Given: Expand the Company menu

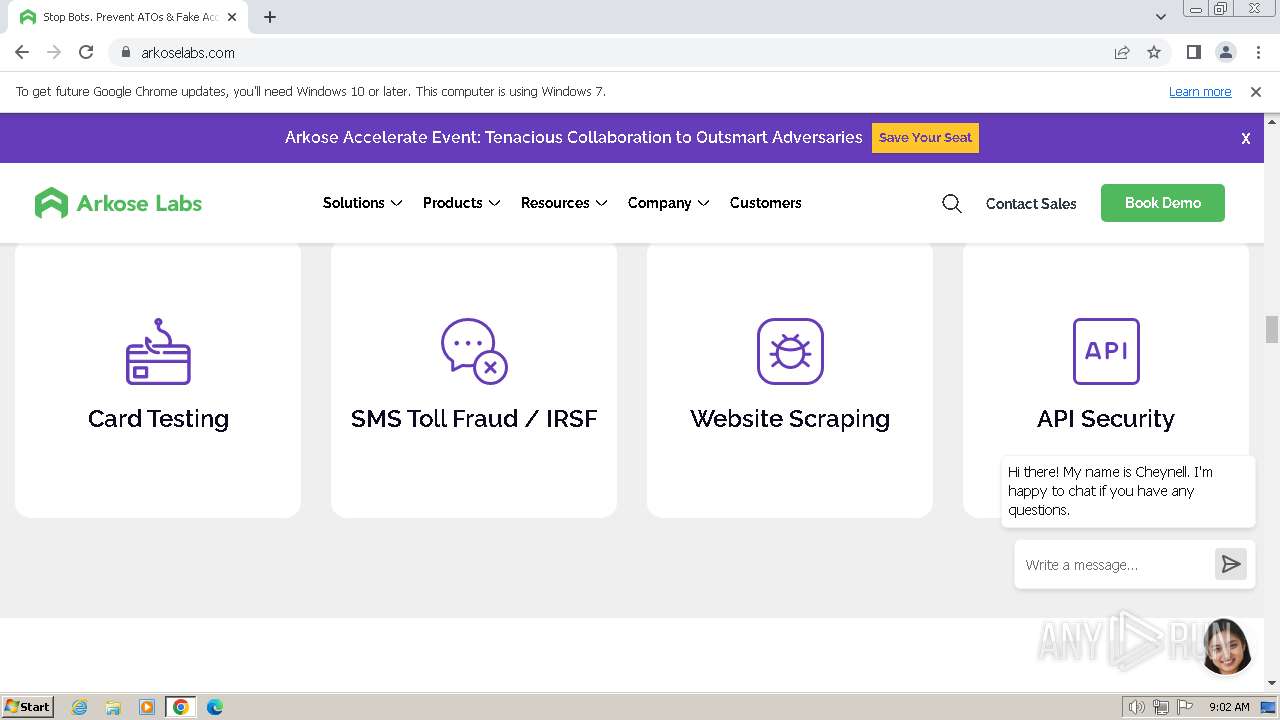Looking at the screenshot, I should [x=668, y=203].
